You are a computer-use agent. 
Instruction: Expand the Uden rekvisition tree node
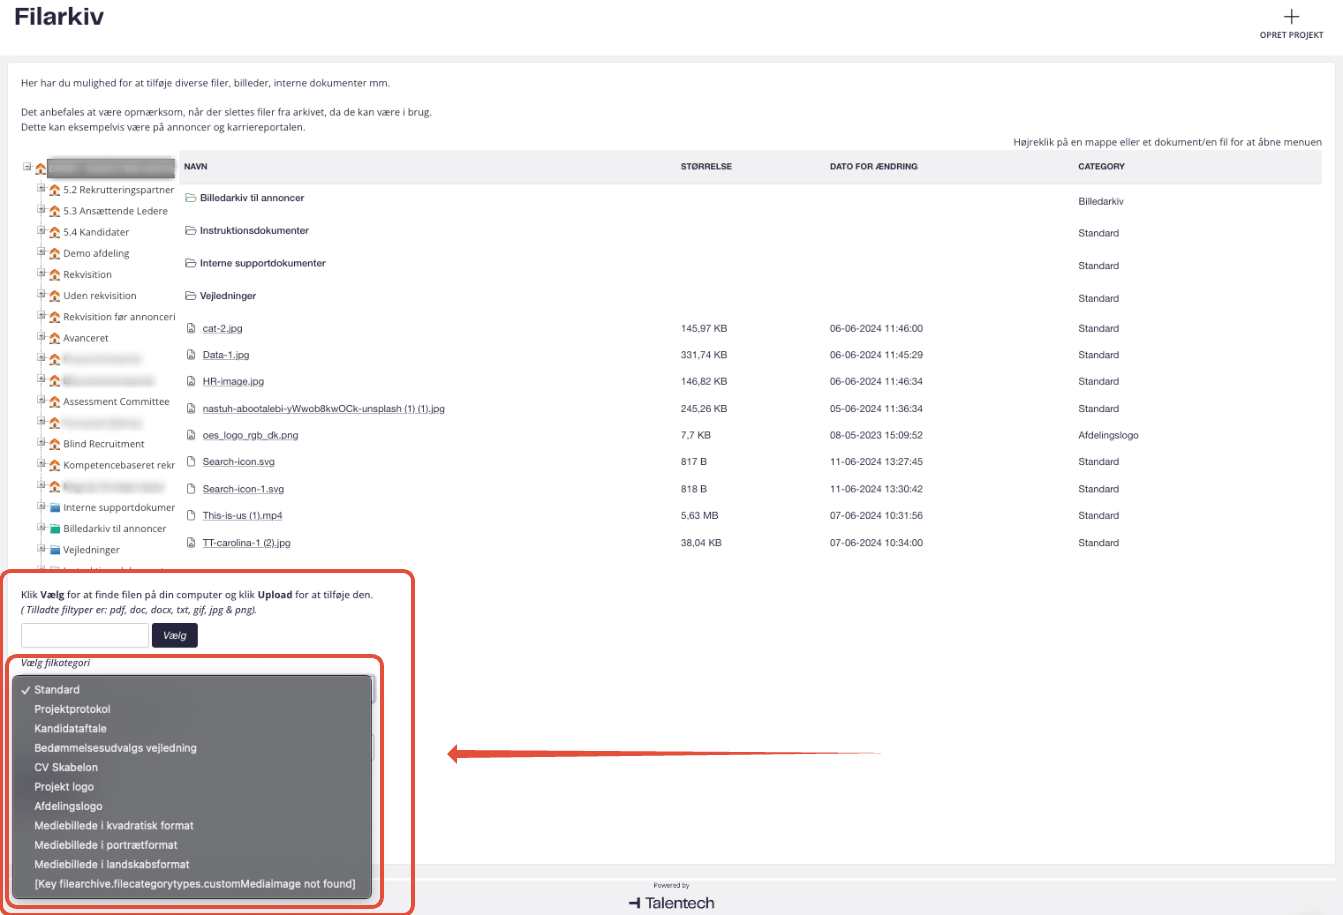click(42, 294)
